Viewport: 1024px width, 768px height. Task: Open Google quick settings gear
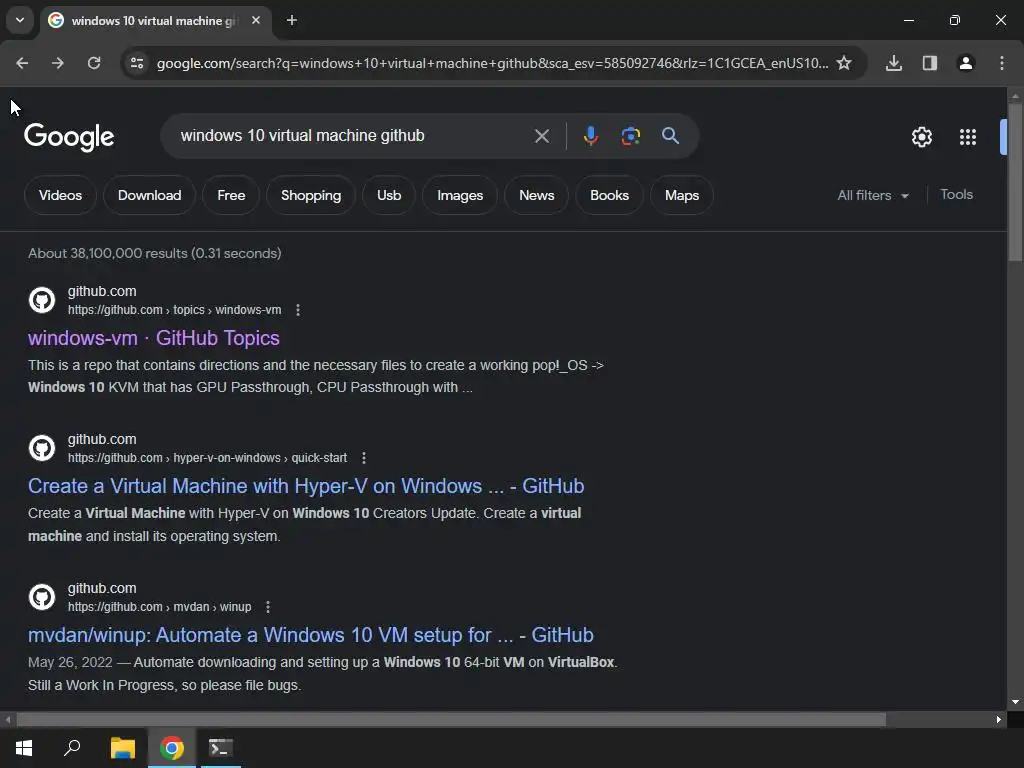[921, 137]
